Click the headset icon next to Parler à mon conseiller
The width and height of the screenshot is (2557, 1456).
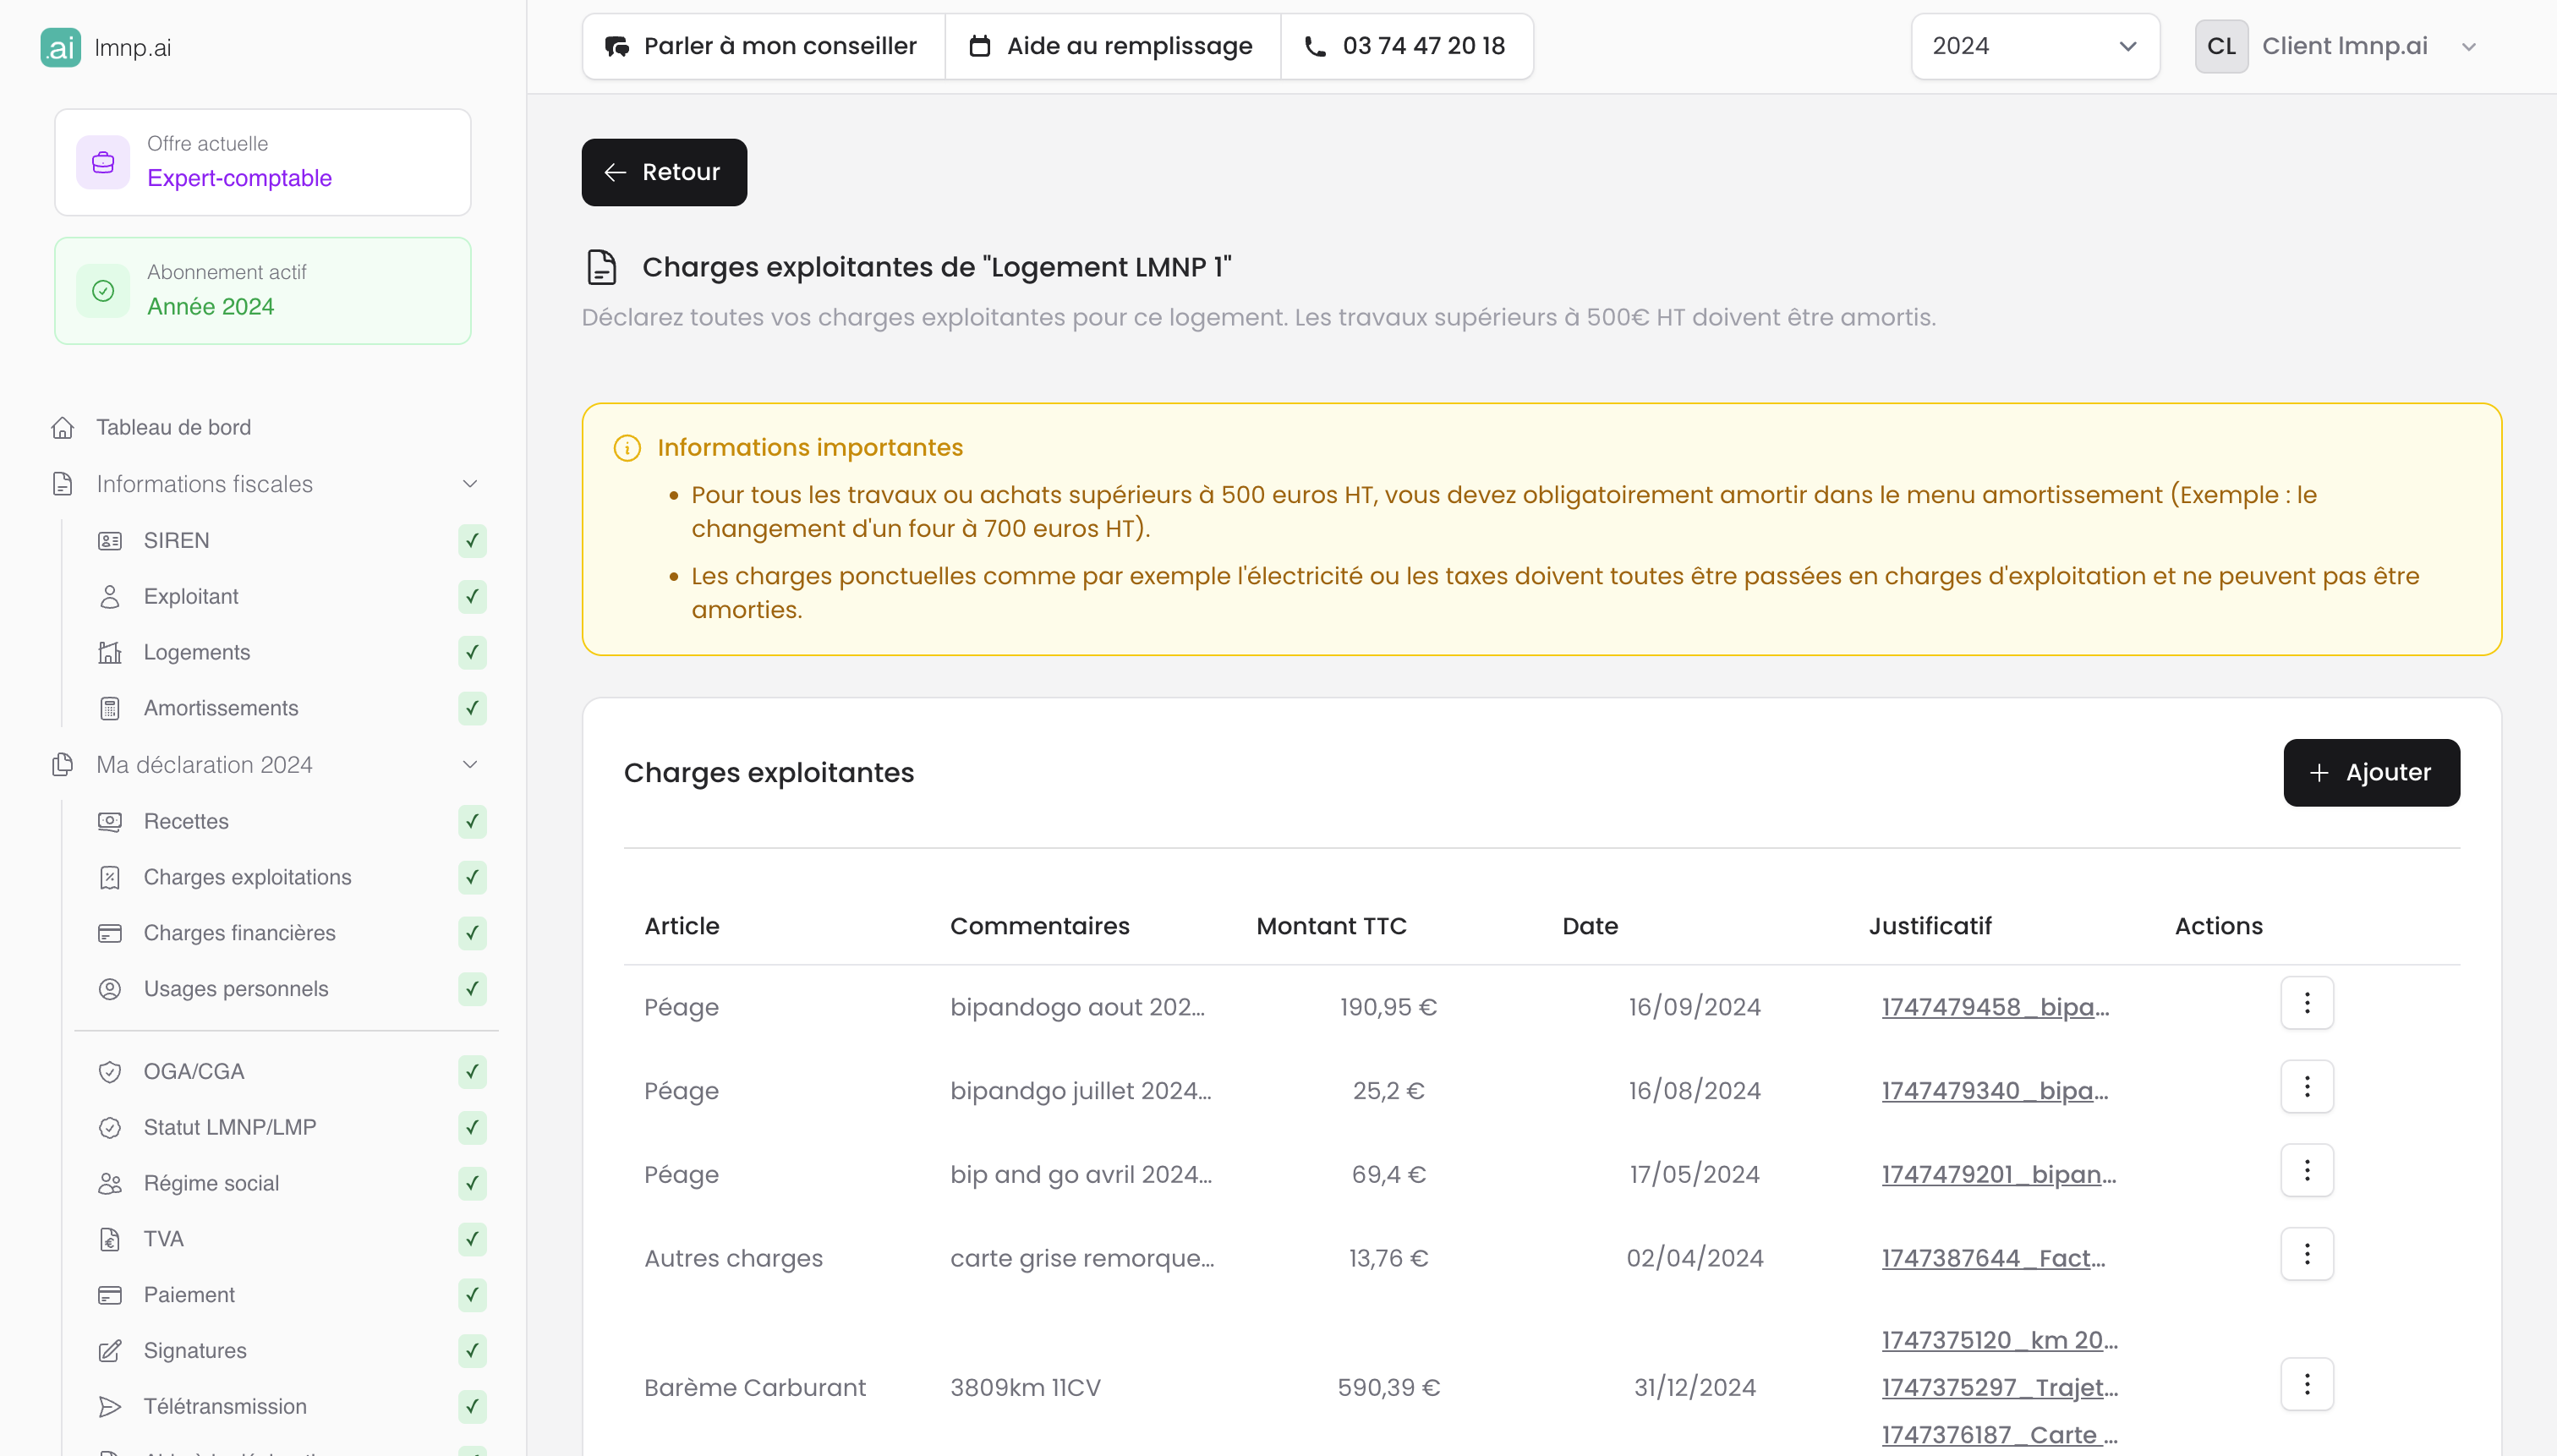coord(618,45)
